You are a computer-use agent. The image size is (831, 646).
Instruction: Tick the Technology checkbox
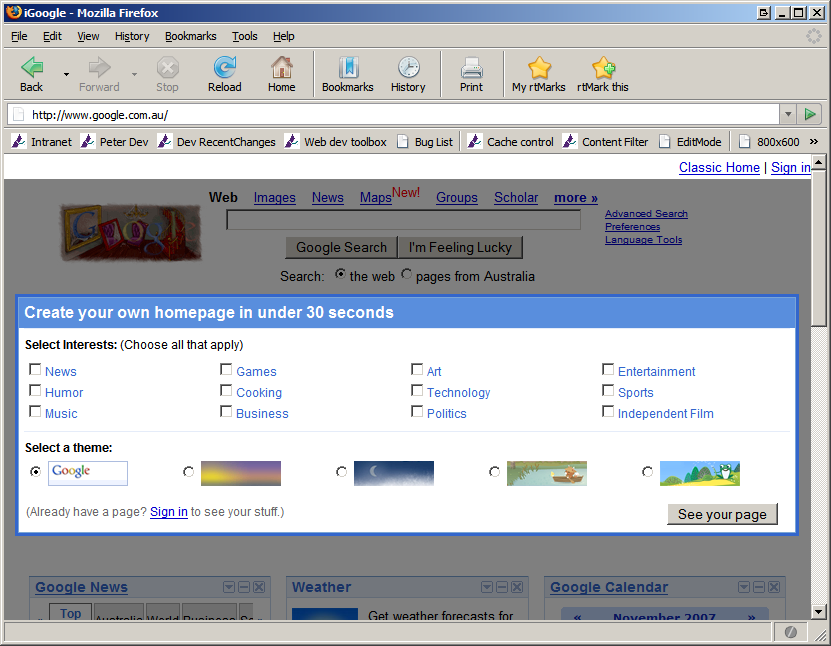click(x=417, y=391)
